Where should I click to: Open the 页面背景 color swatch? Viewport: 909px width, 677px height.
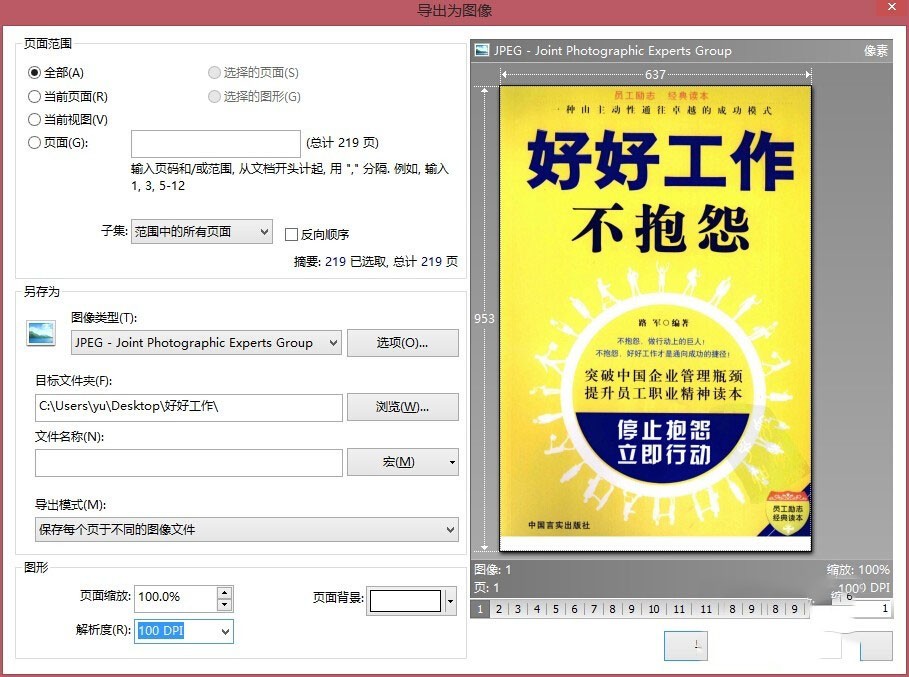coord(405,600)
